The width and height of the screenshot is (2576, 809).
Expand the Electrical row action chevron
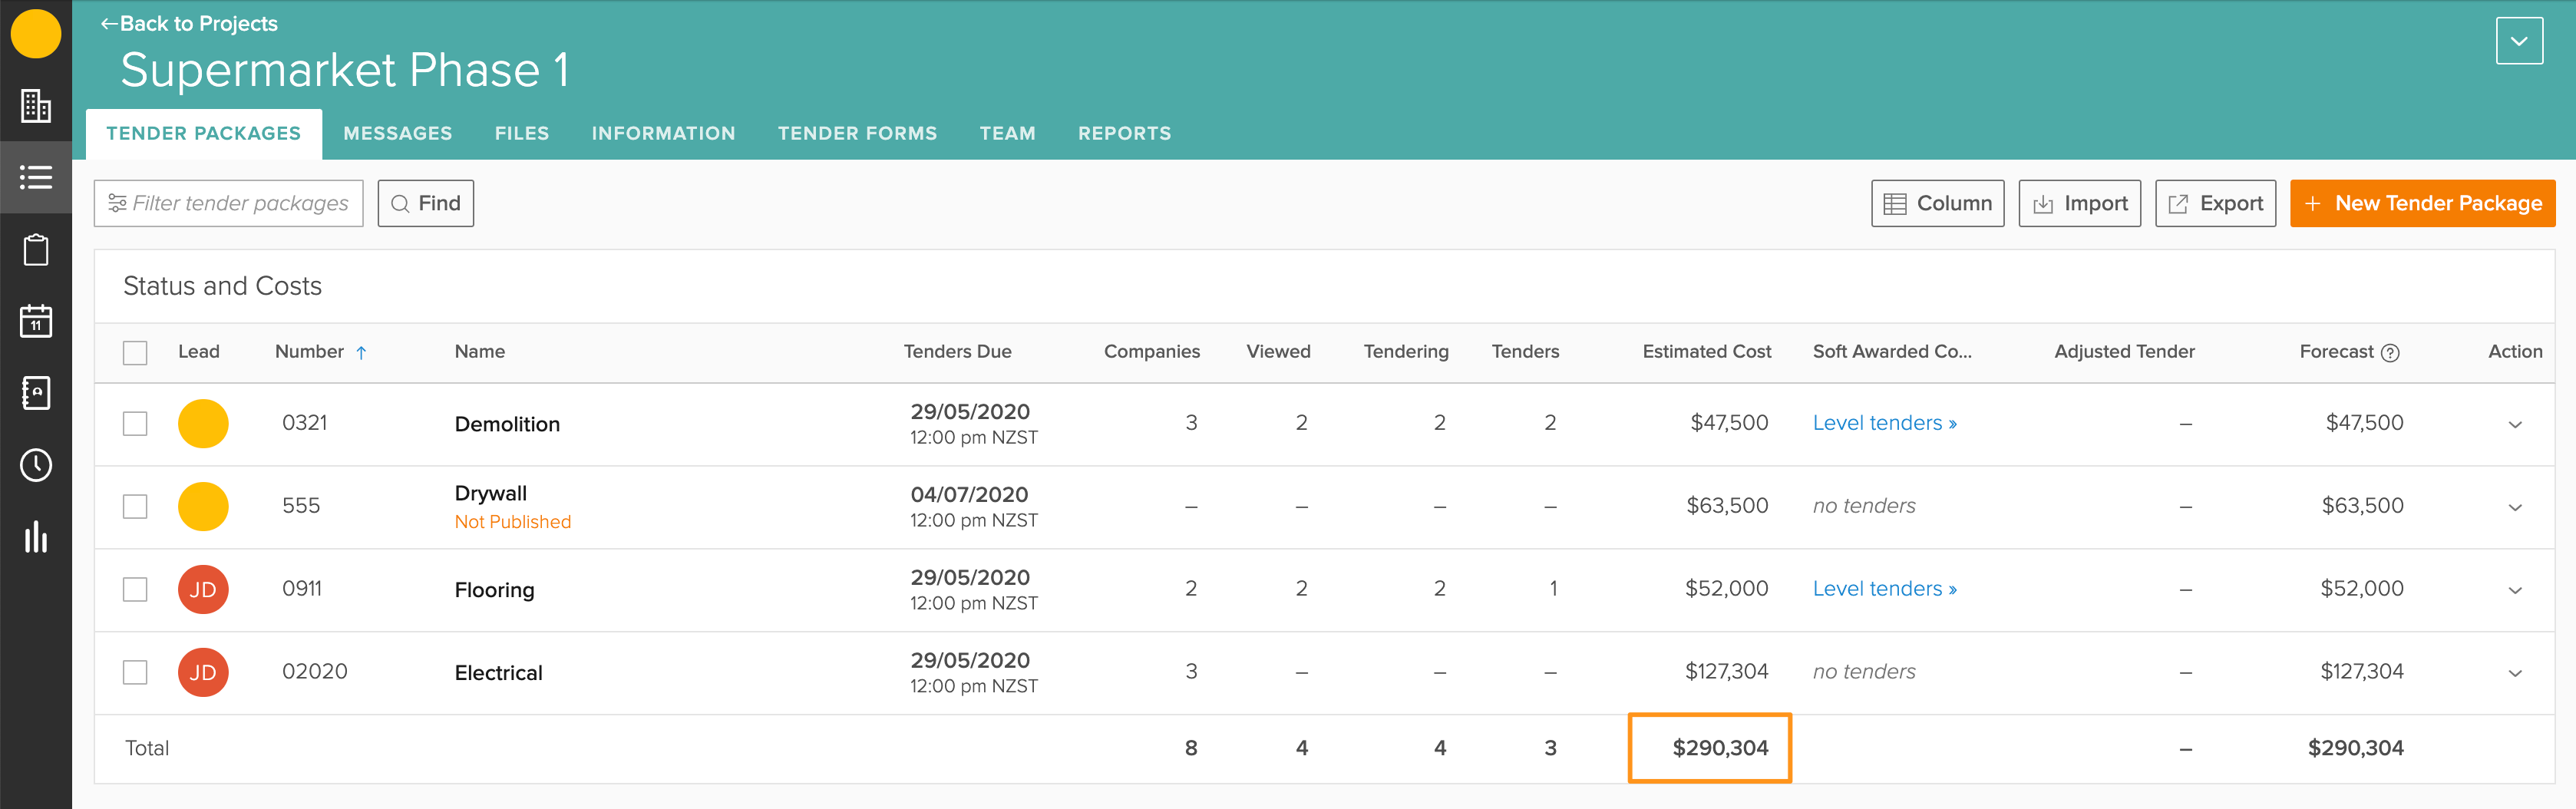pos(2515,673)
